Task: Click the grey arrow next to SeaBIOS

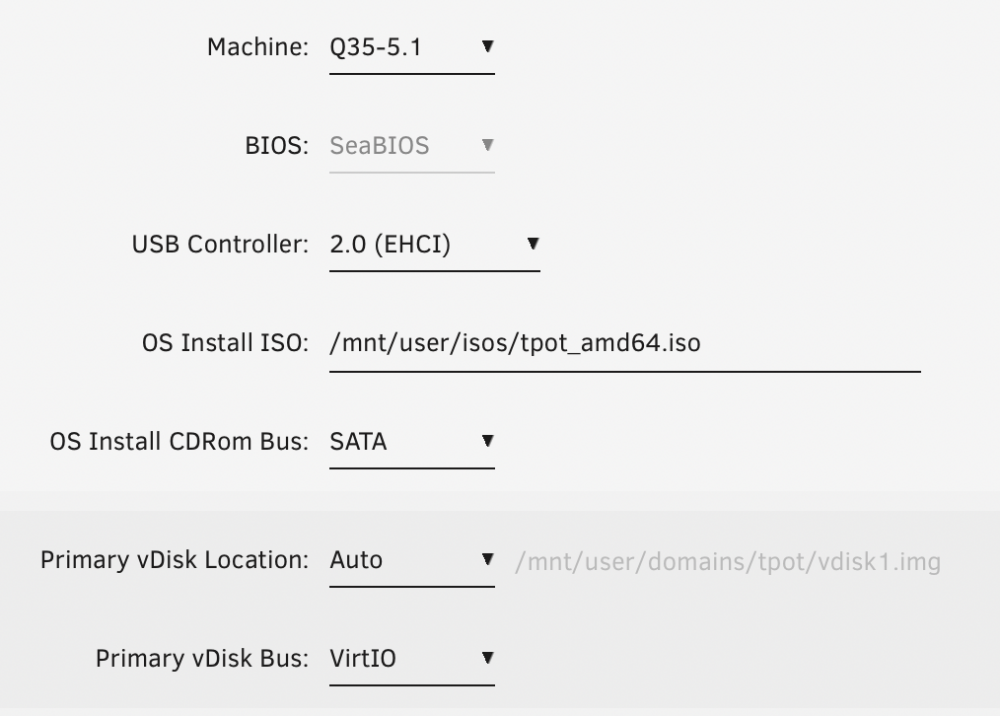Action: point(488,145)
